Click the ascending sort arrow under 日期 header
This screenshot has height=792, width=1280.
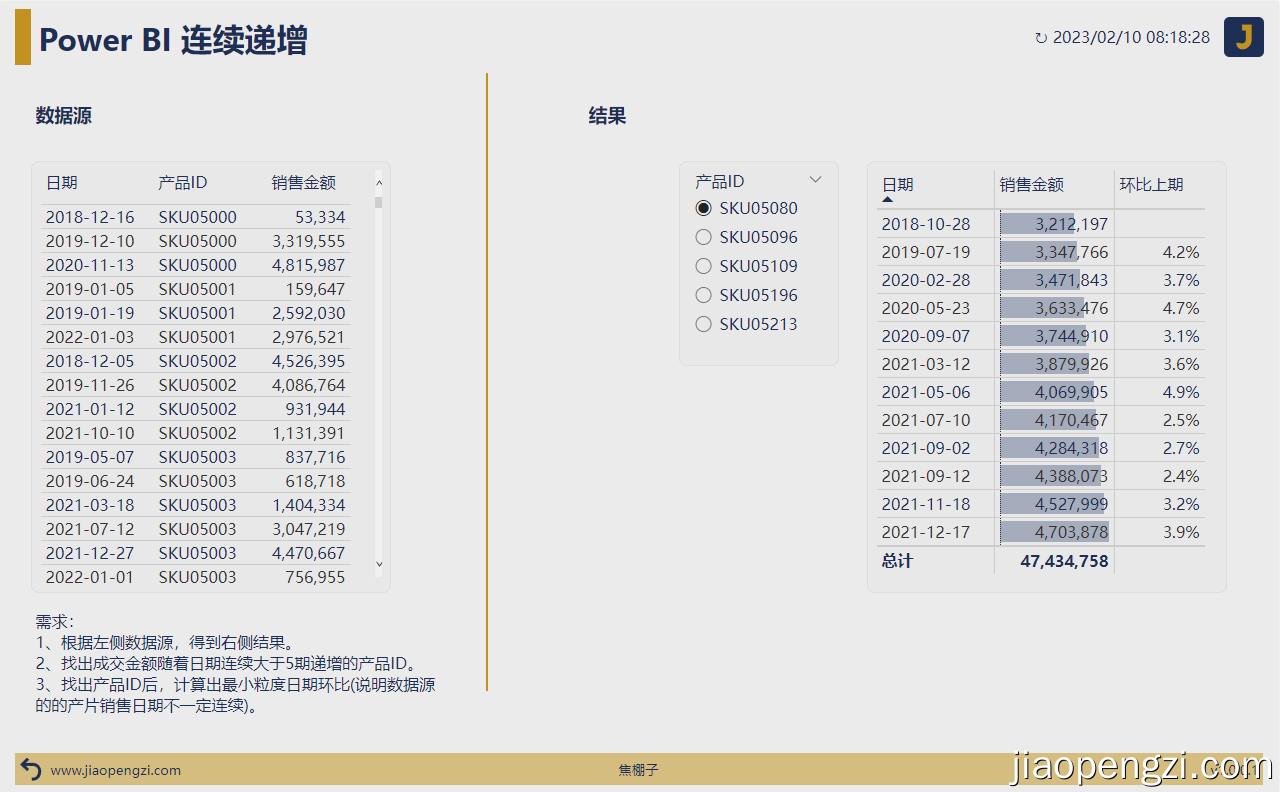tap(888, 199)
